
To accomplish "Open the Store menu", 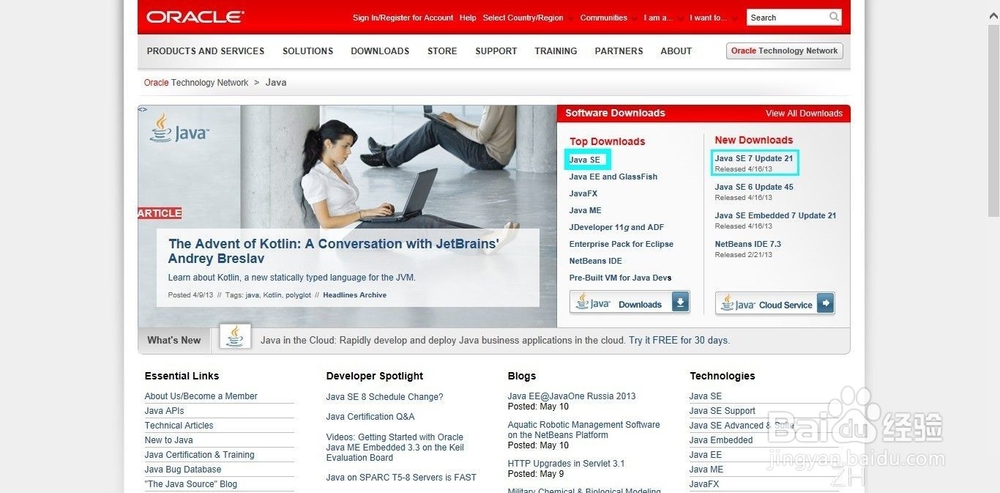I will pyautogui.click(x=442, y=51).
